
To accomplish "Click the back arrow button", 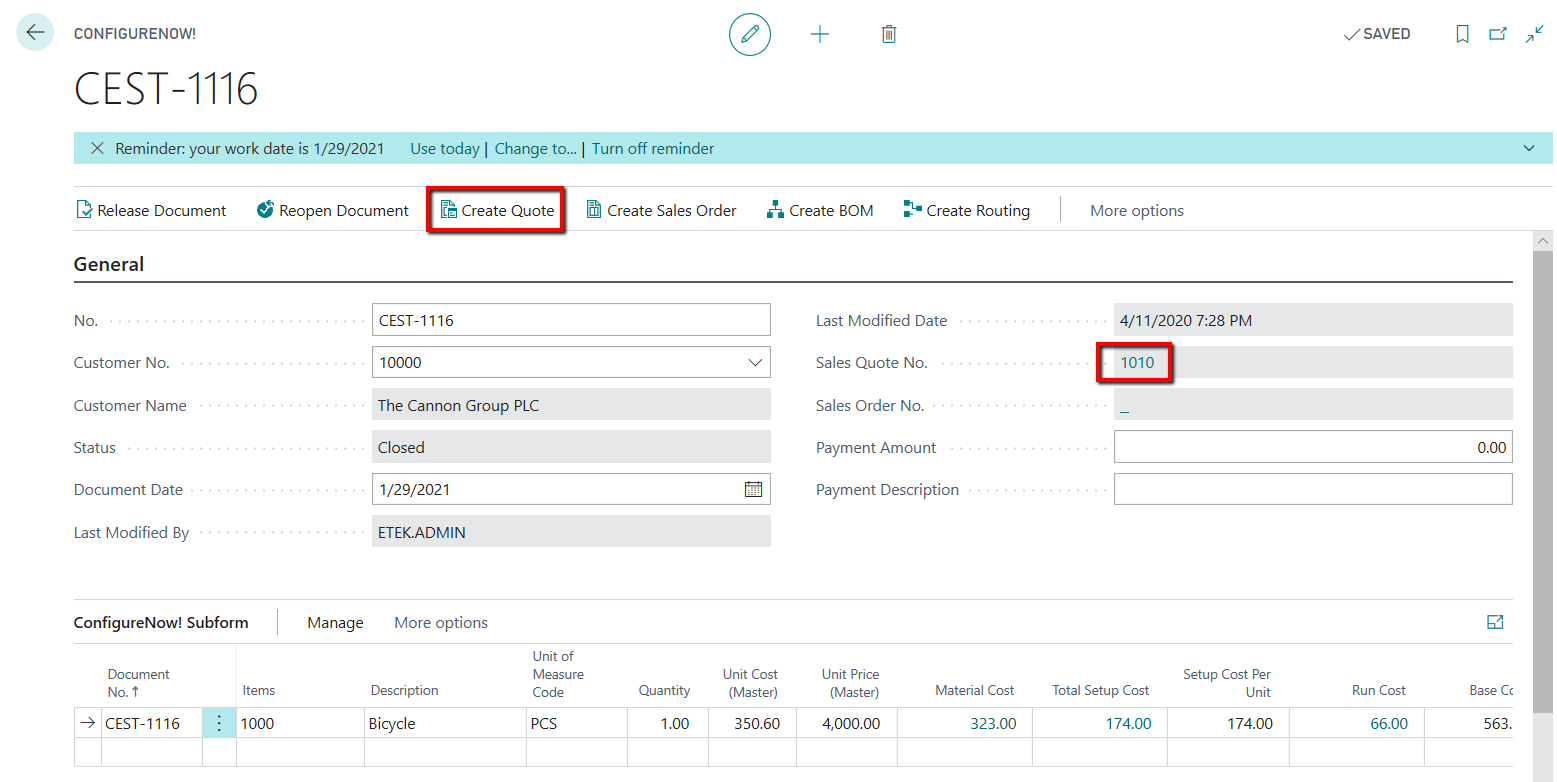I will tap(35, 33).
